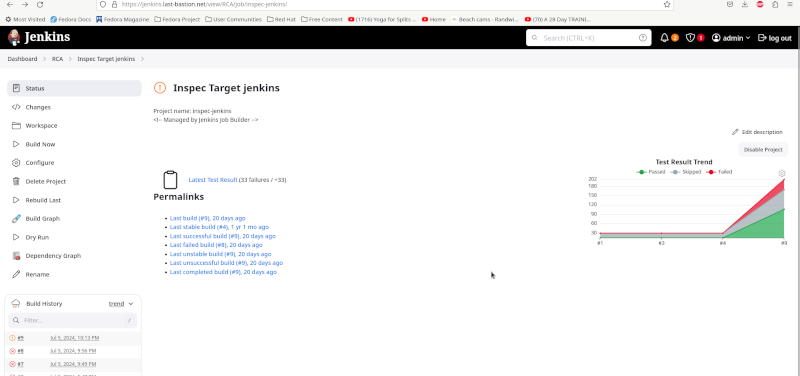Viewport: 800px width, 376px height.
Task: Open build #9 in Build History
Action: coord(20,338)
